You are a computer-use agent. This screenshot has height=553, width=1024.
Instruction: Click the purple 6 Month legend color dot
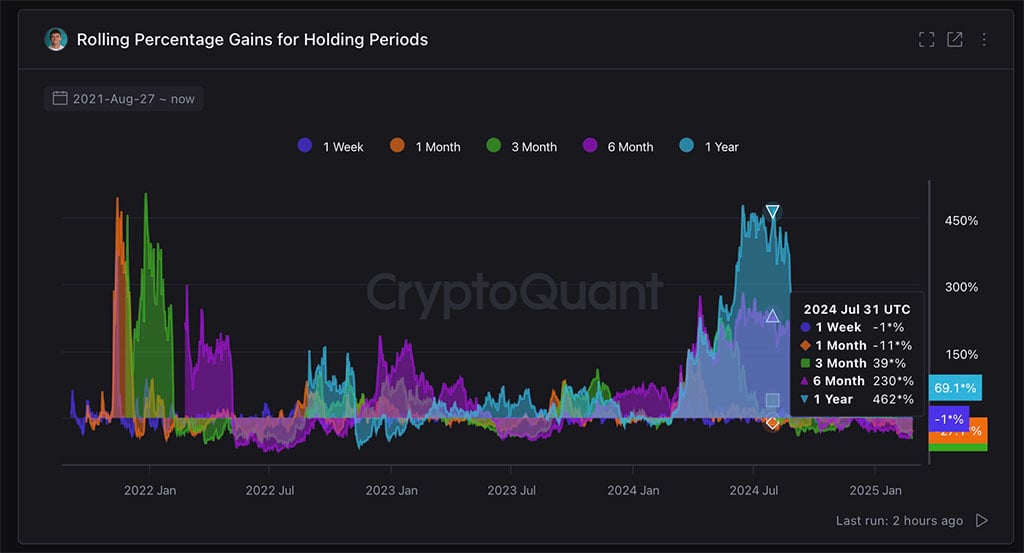point(590,146)
